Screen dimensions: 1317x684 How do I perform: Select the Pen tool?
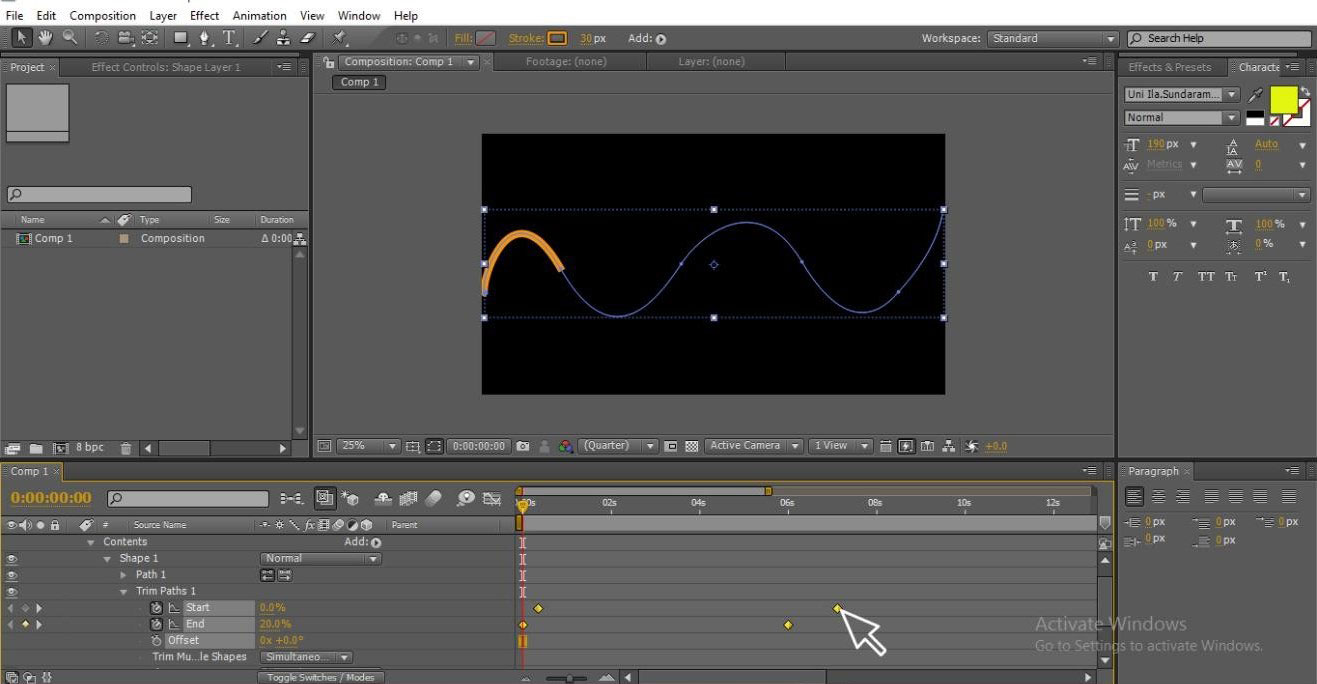[205, 38]
